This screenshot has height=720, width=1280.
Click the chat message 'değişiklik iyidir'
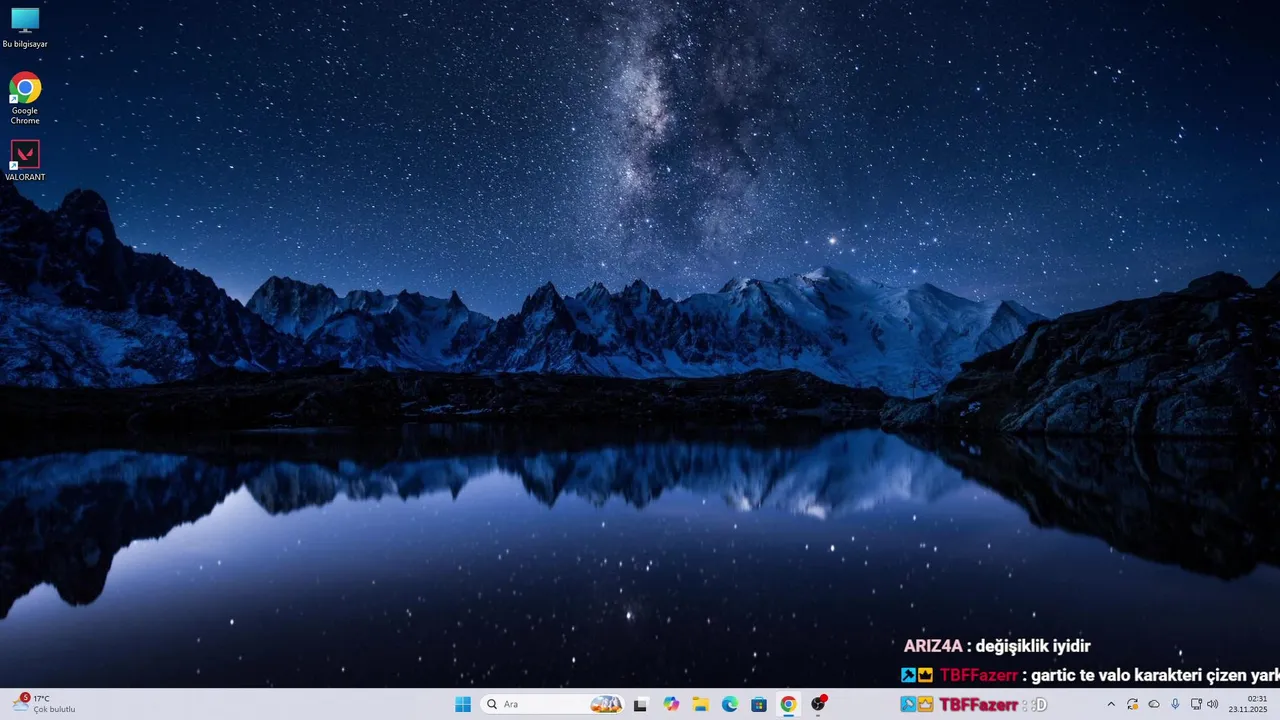pyautogui.click(x=1033, y=646)
